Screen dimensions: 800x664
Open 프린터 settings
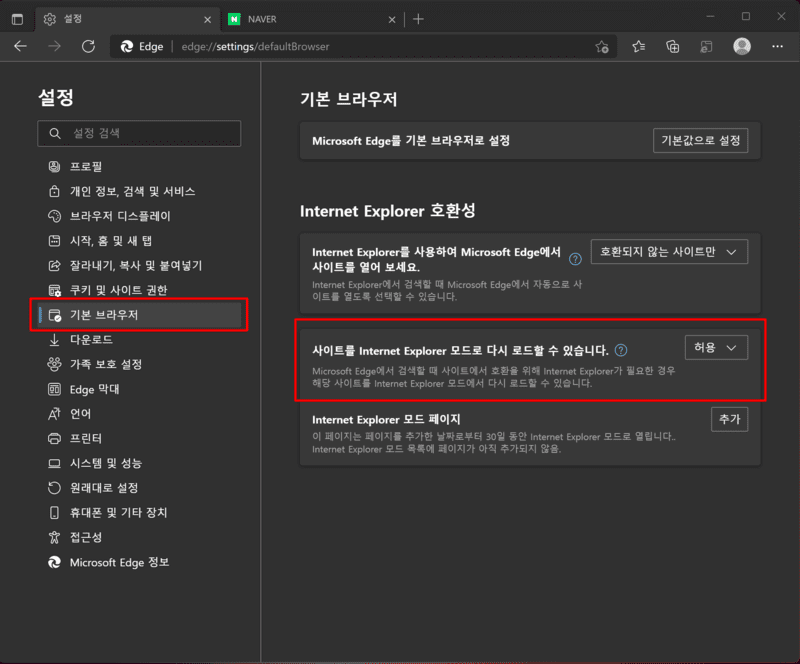coord(139,438)
